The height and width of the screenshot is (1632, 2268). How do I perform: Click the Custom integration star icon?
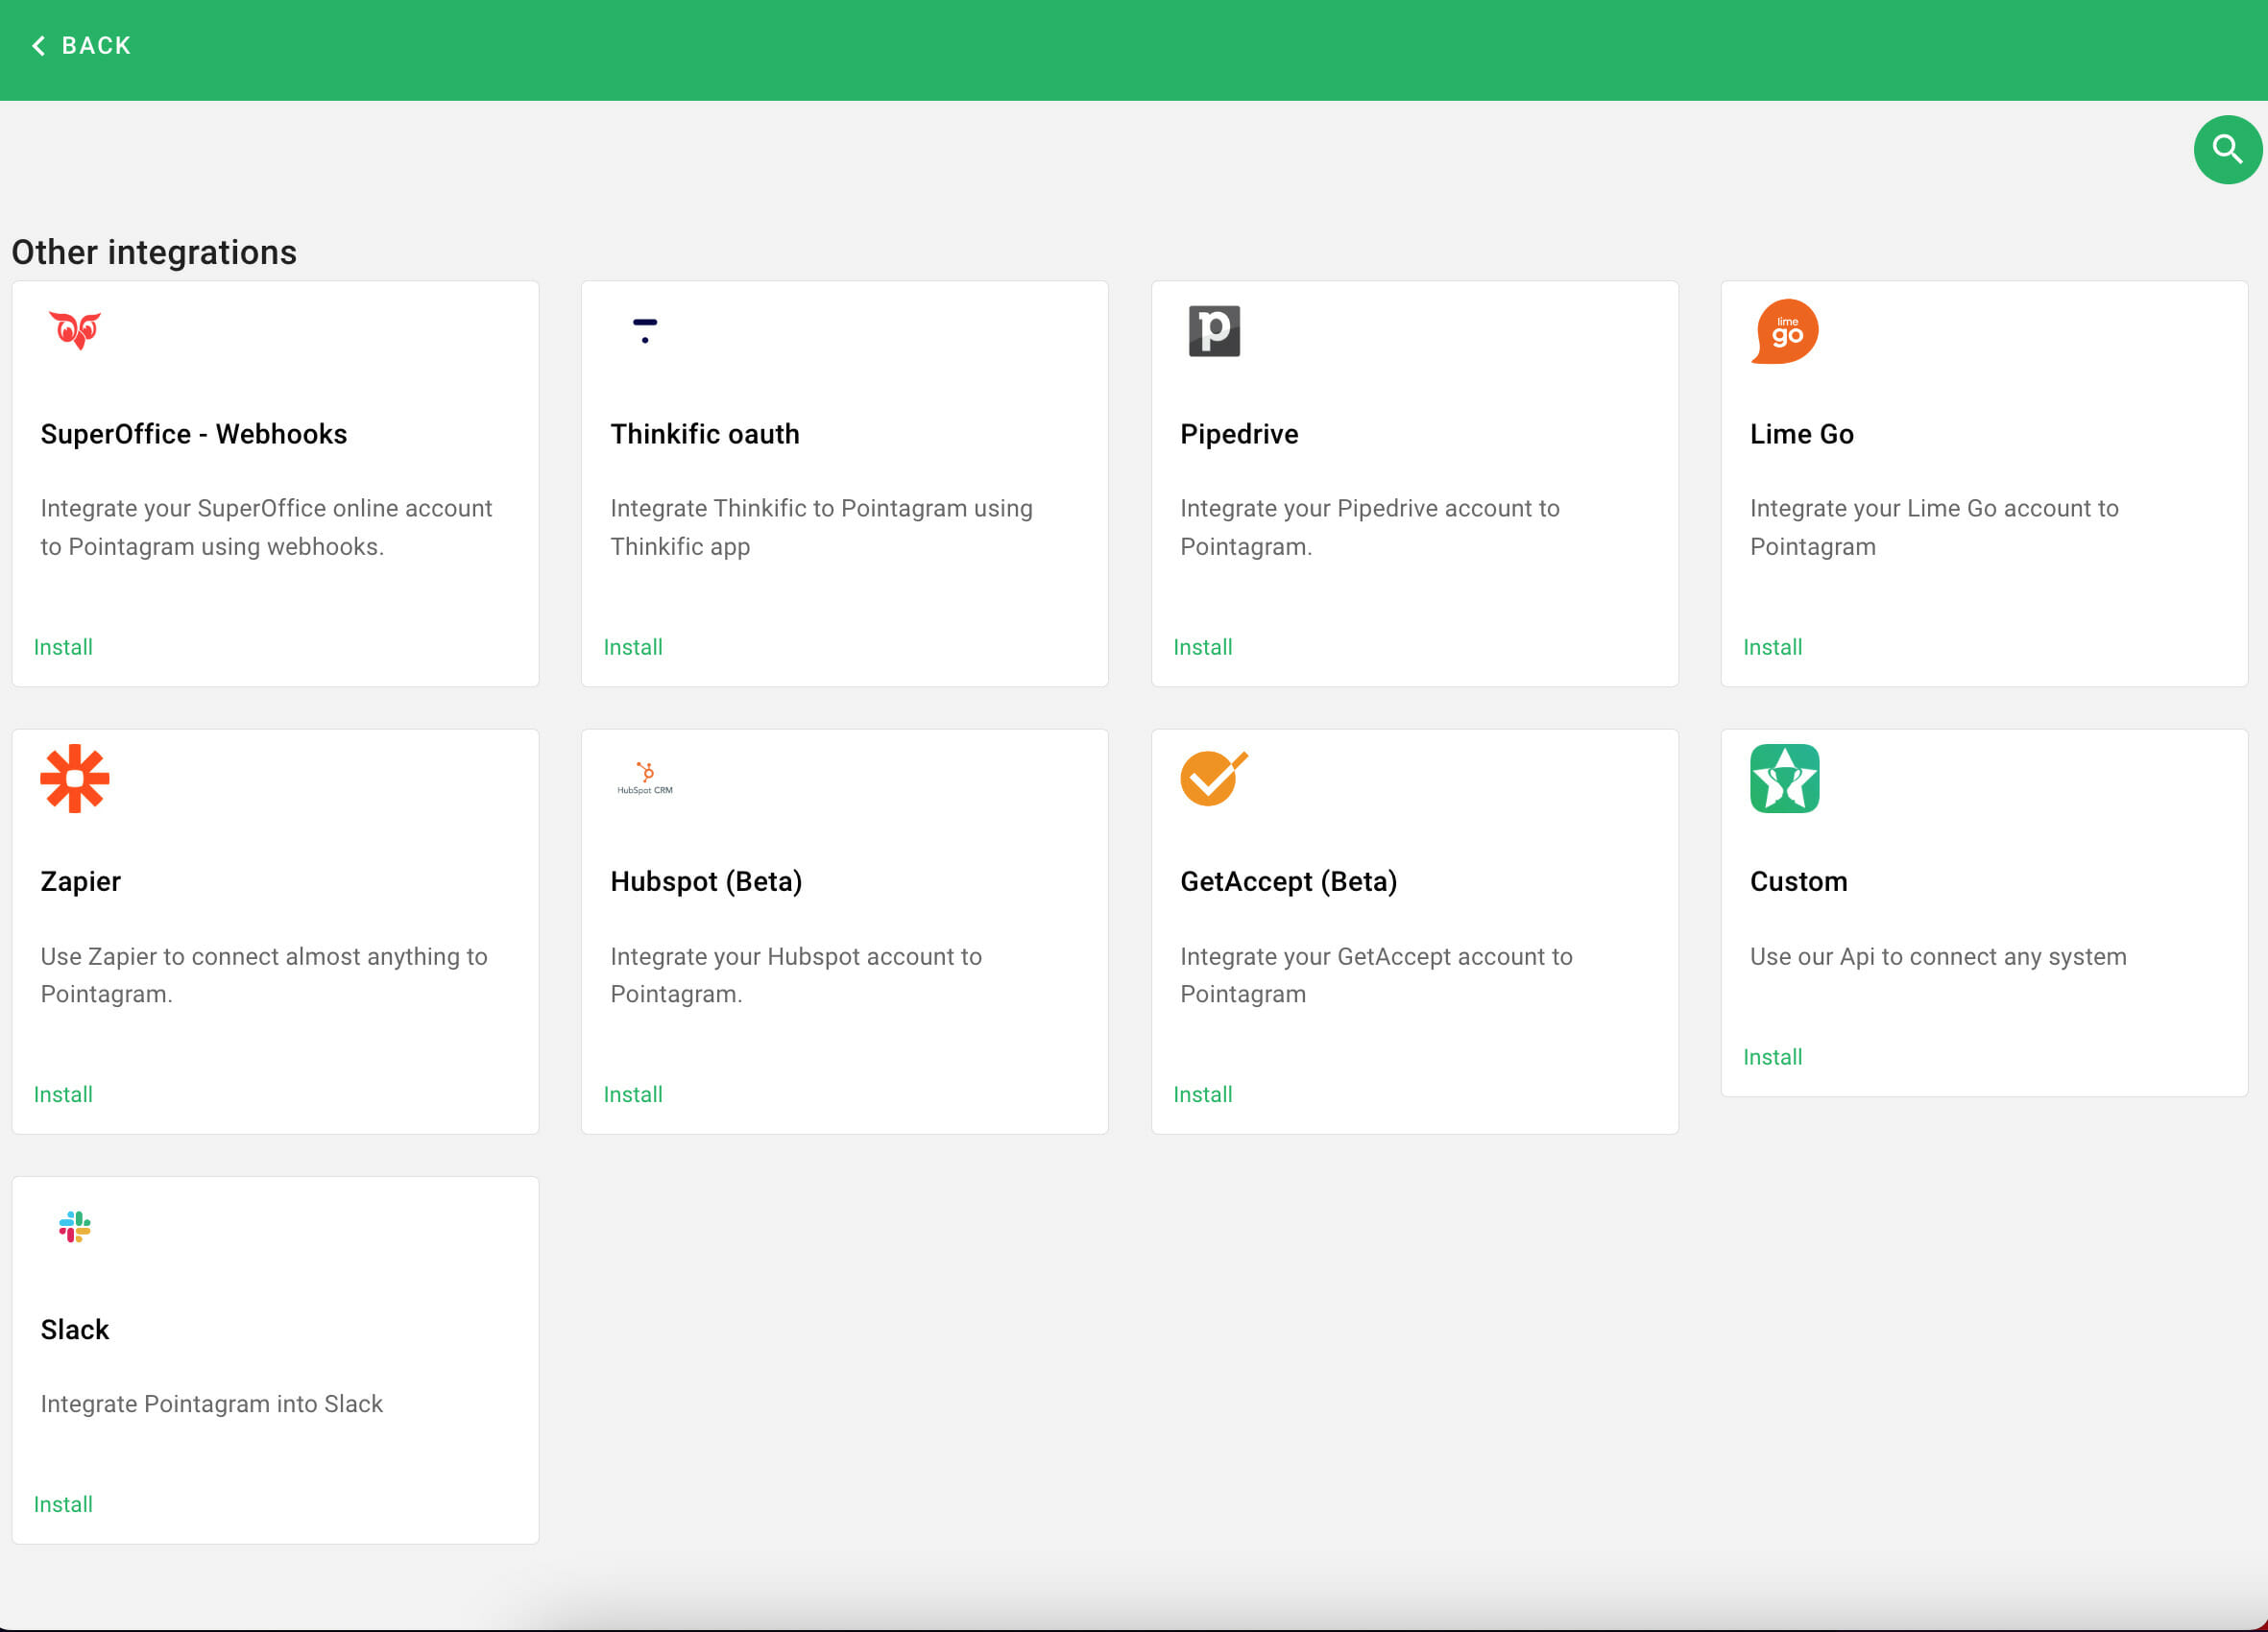(x=1784, y=779)
